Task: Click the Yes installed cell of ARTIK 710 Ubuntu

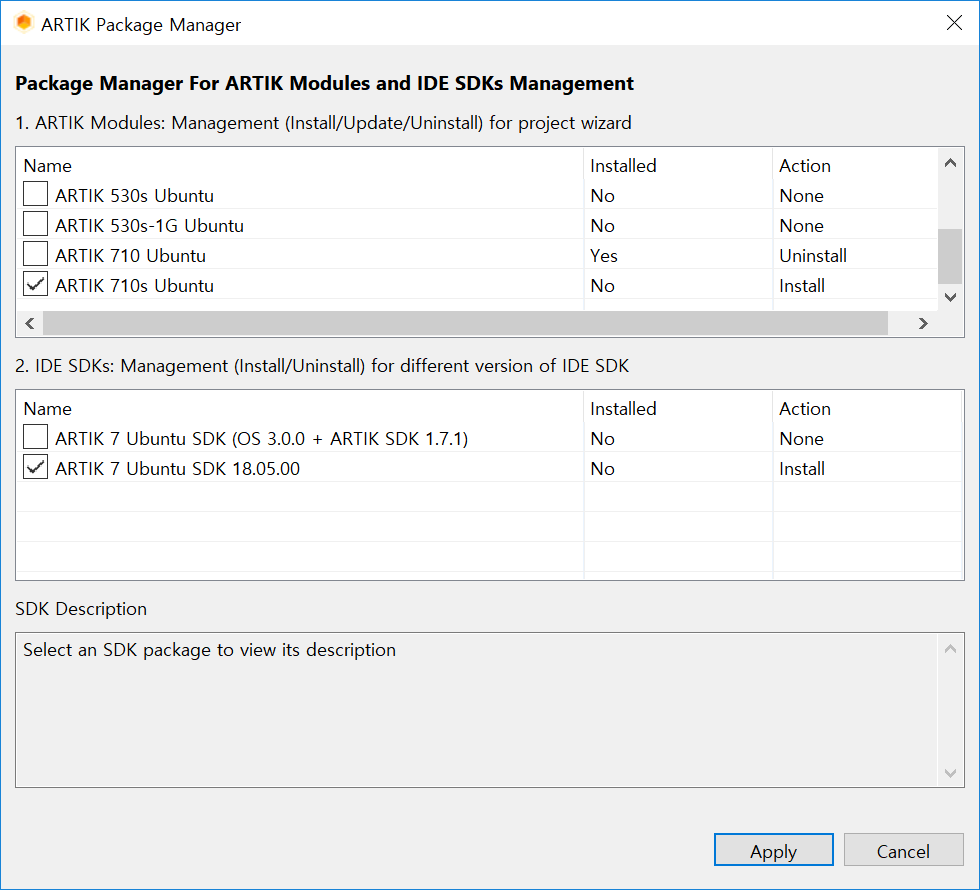Action: point(604,256)
